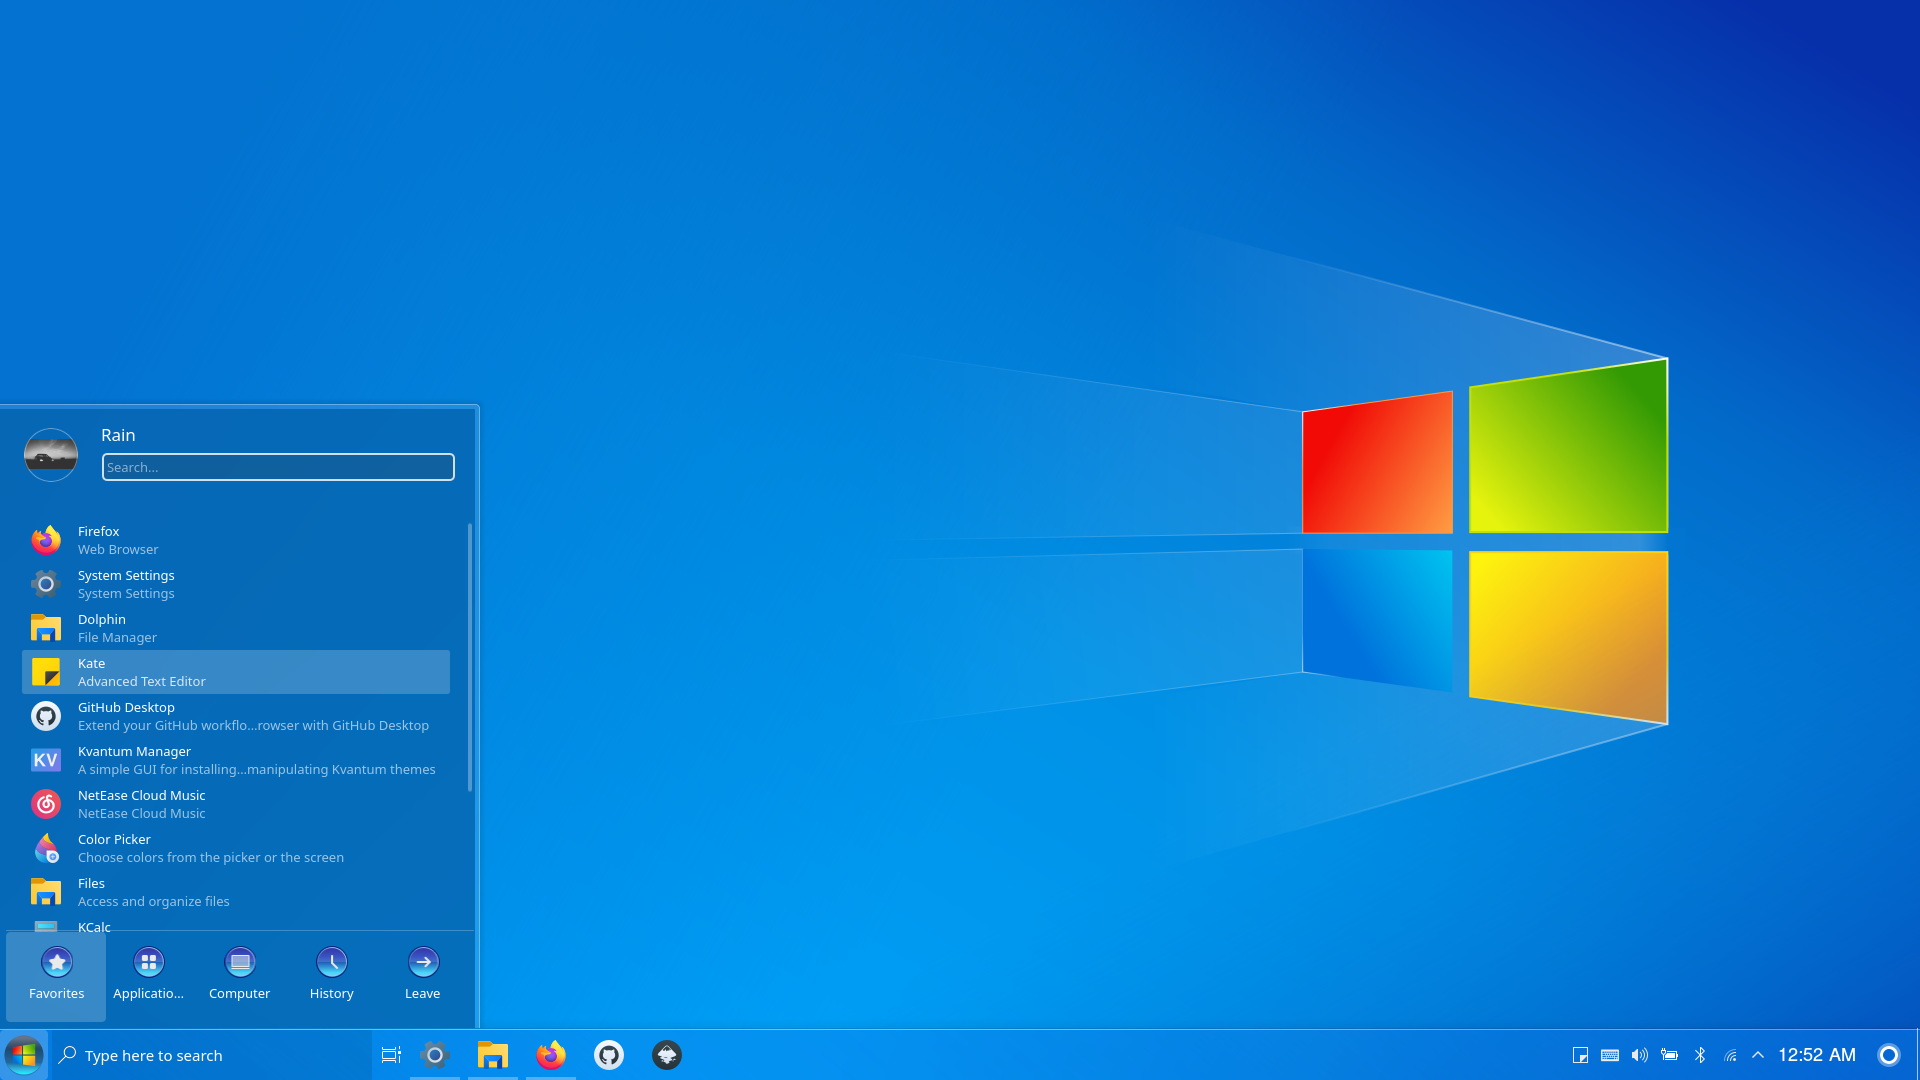Click the Rain user avatar
The image size is (1920, 1080).
tap(51, 455)
